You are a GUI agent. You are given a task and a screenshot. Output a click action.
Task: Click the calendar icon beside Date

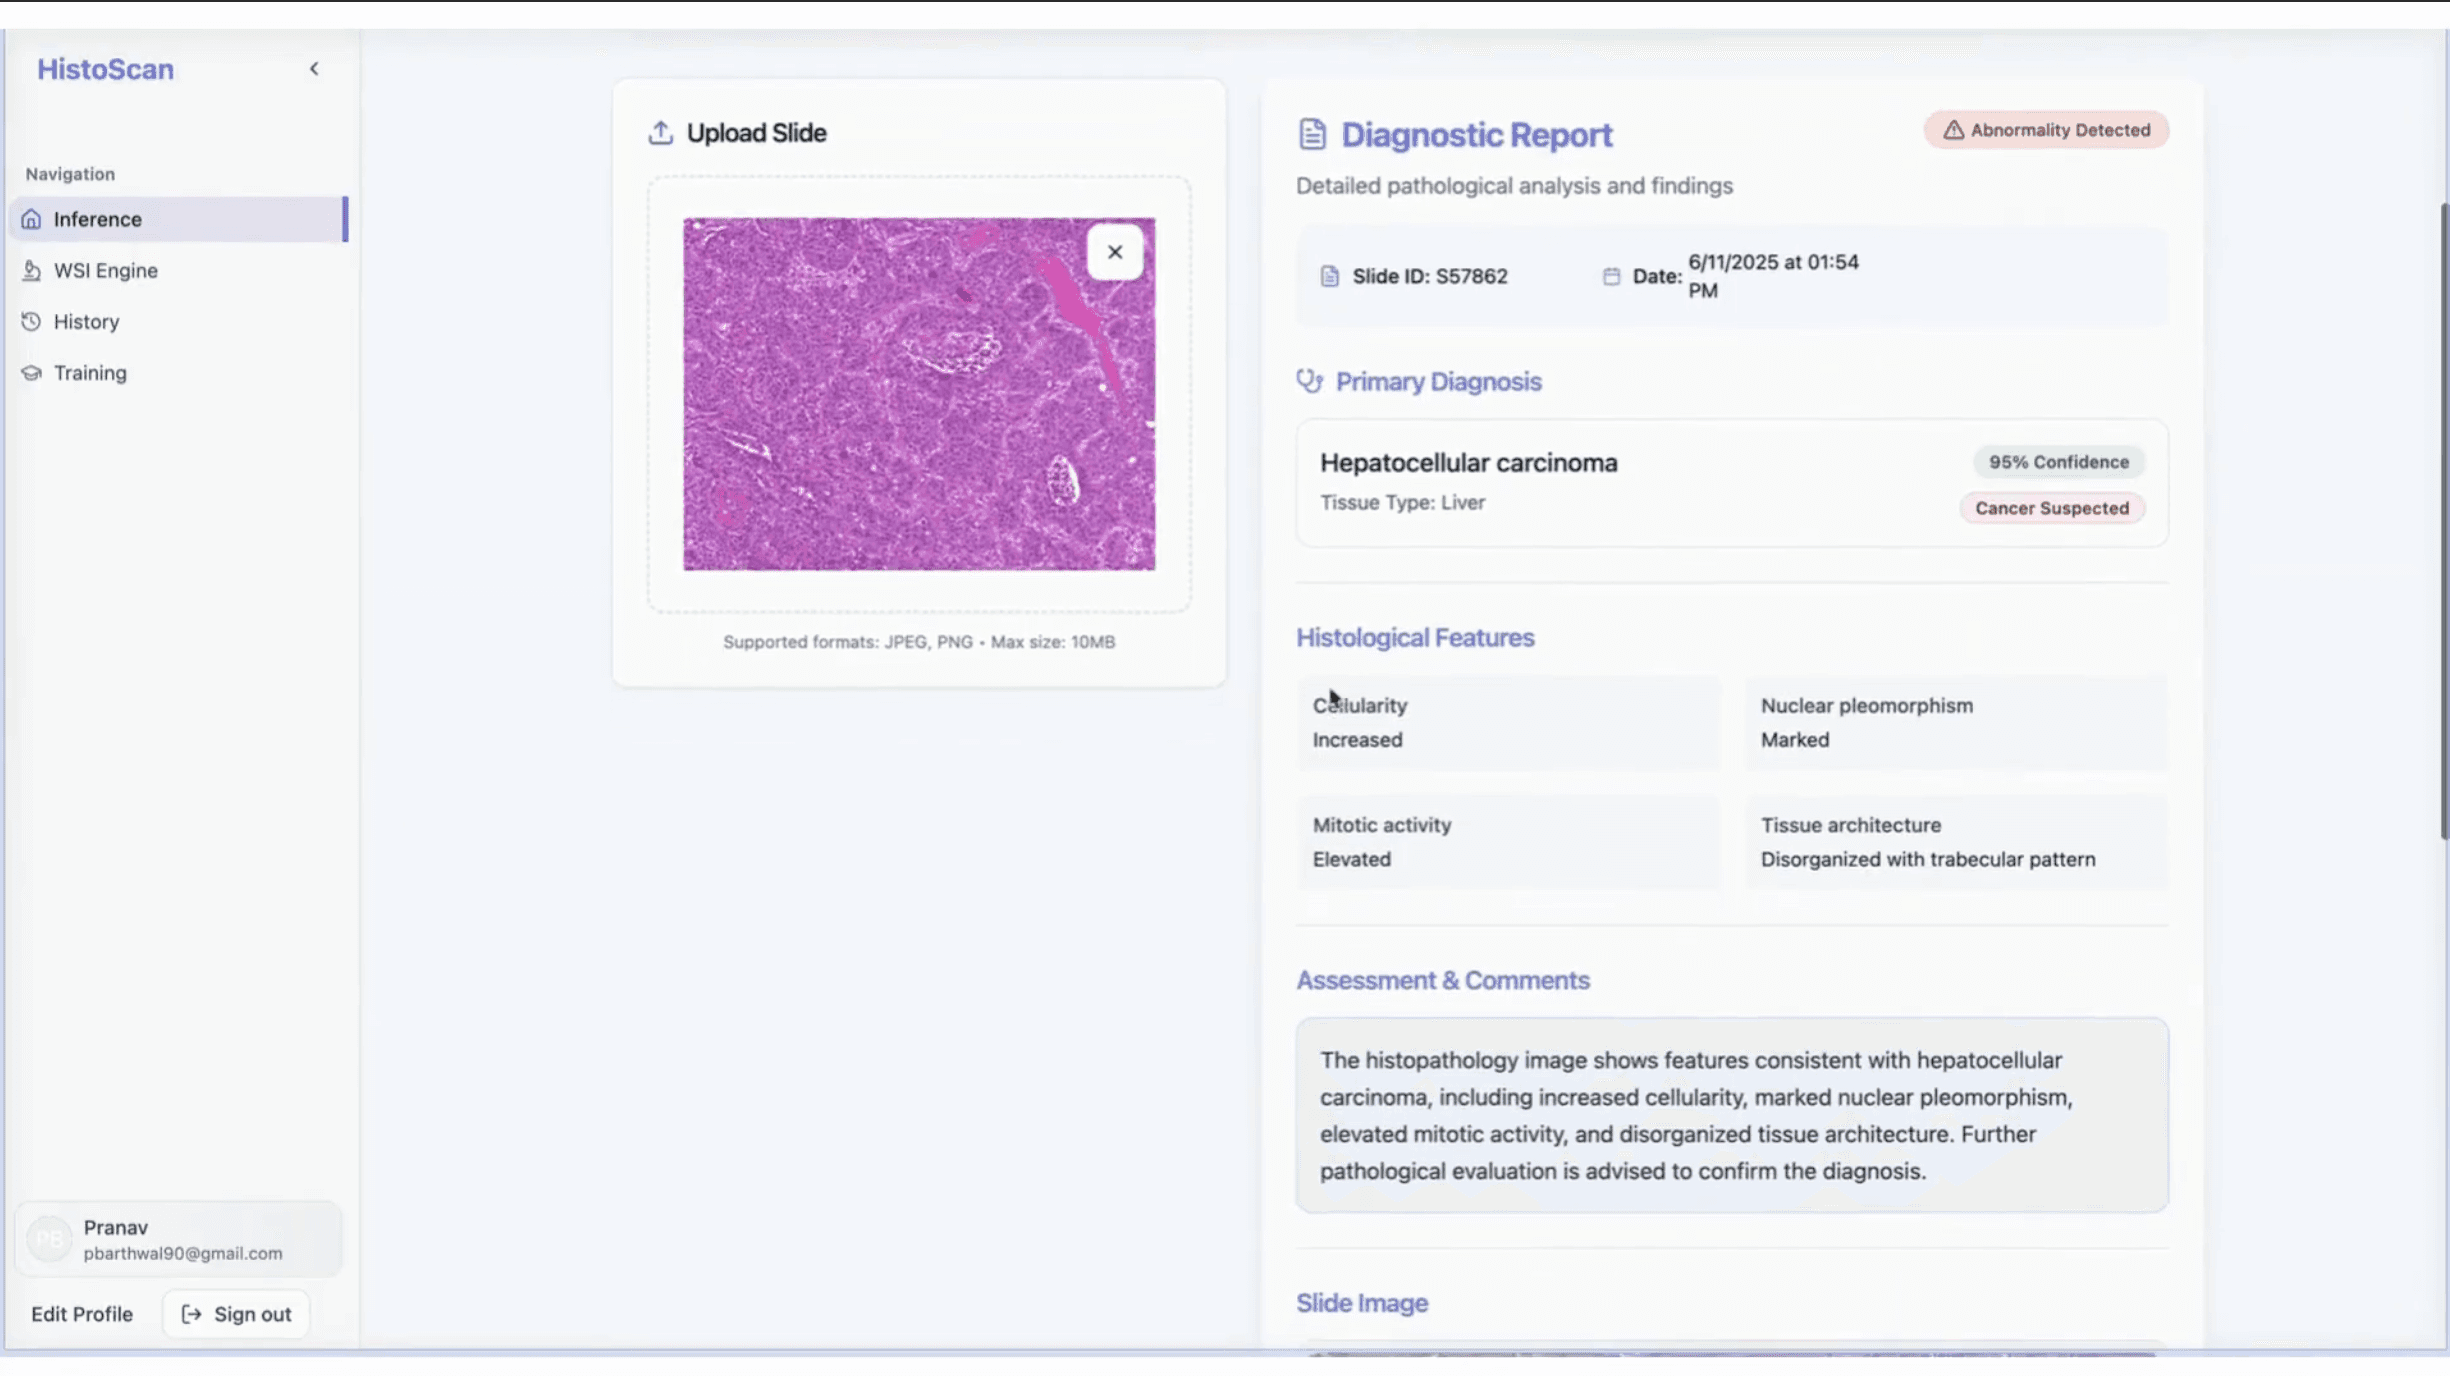coord(1610,276)
